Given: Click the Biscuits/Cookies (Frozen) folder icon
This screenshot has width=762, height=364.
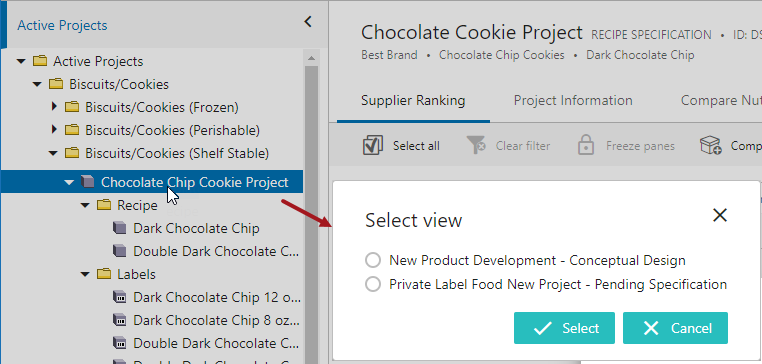Looking at the screenshot, I should [72, 107].
